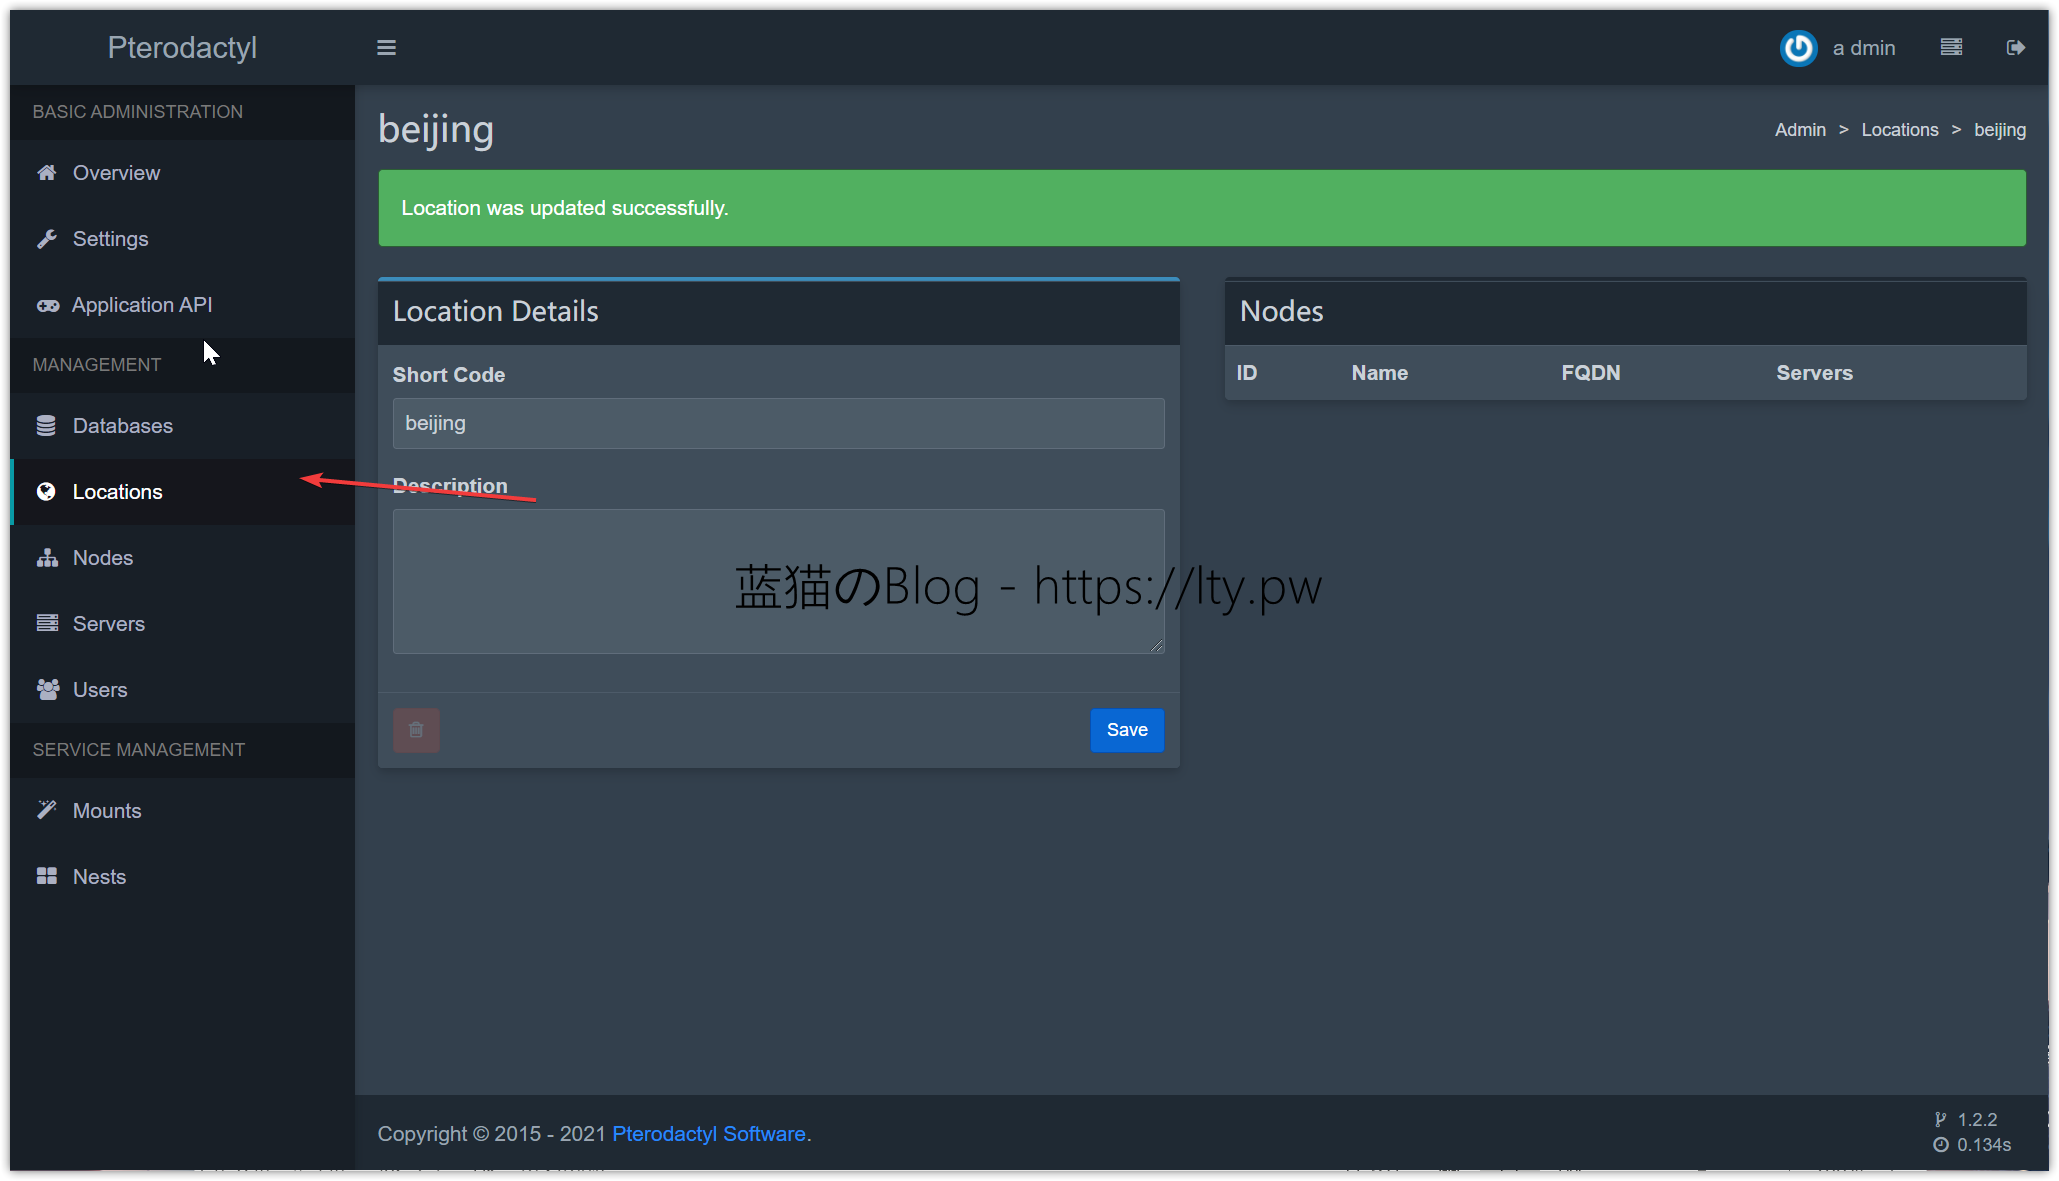
Task: Click the Settings wrench icon
Action: pos(47,239)
